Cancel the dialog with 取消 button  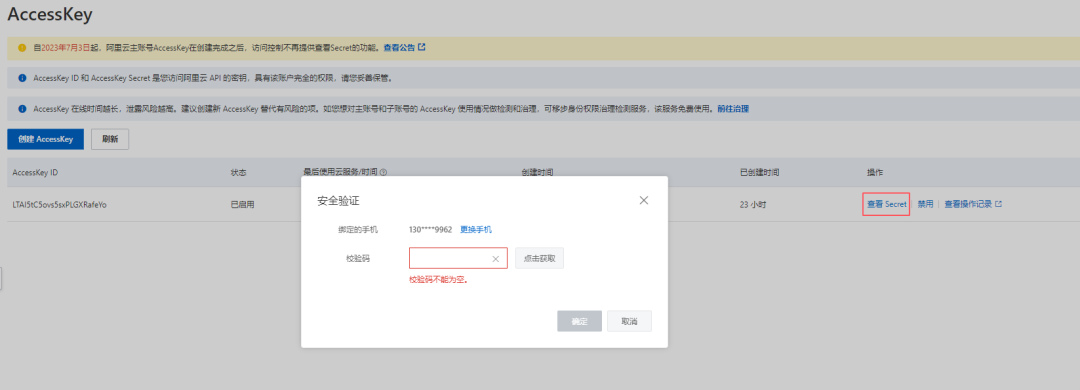tap(629, 321)
